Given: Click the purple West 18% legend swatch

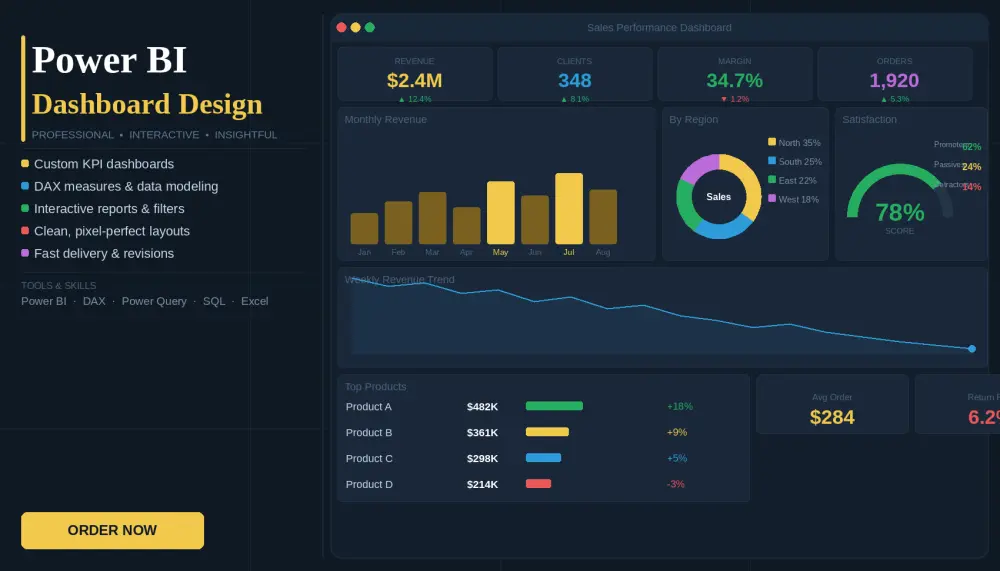Looking at the screenshot, I should [x=772, y=198].
